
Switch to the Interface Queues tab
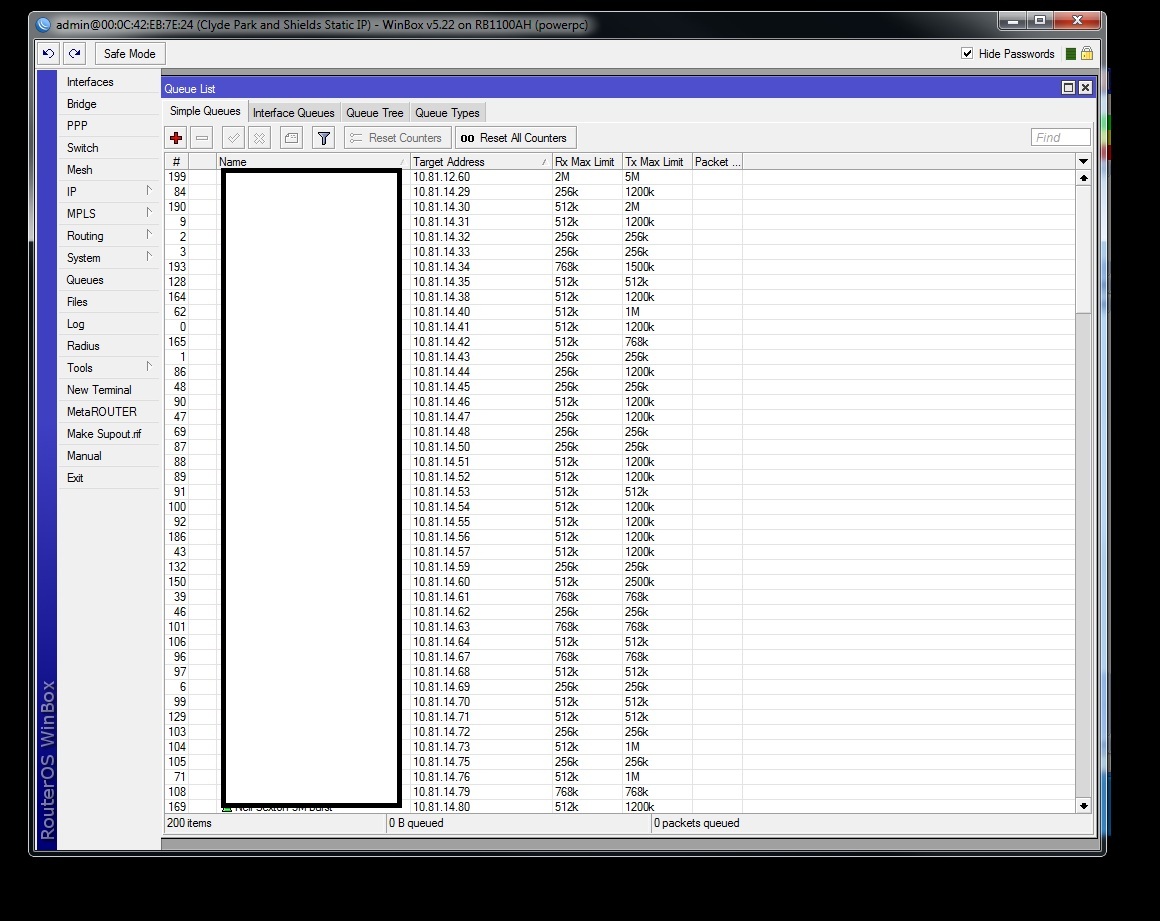pyautogui.click(x=294, y=112)
